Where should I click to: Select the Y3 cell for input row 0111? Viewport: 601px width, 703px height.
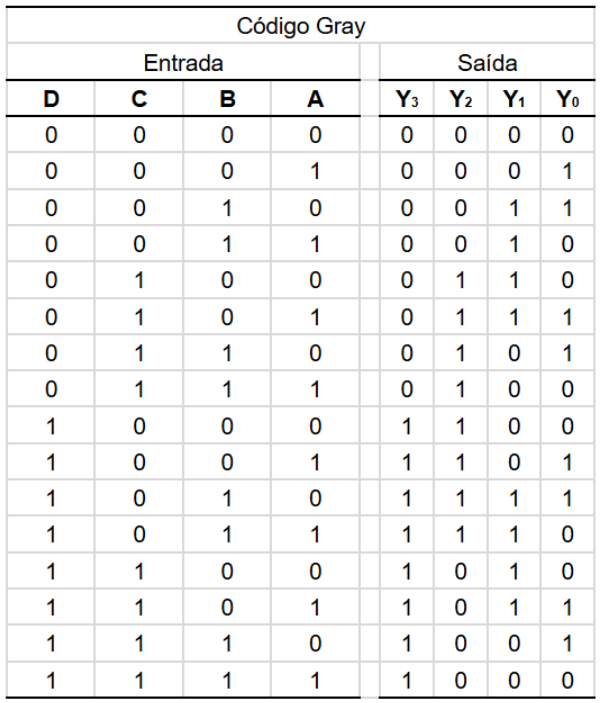tap(407, 390)
